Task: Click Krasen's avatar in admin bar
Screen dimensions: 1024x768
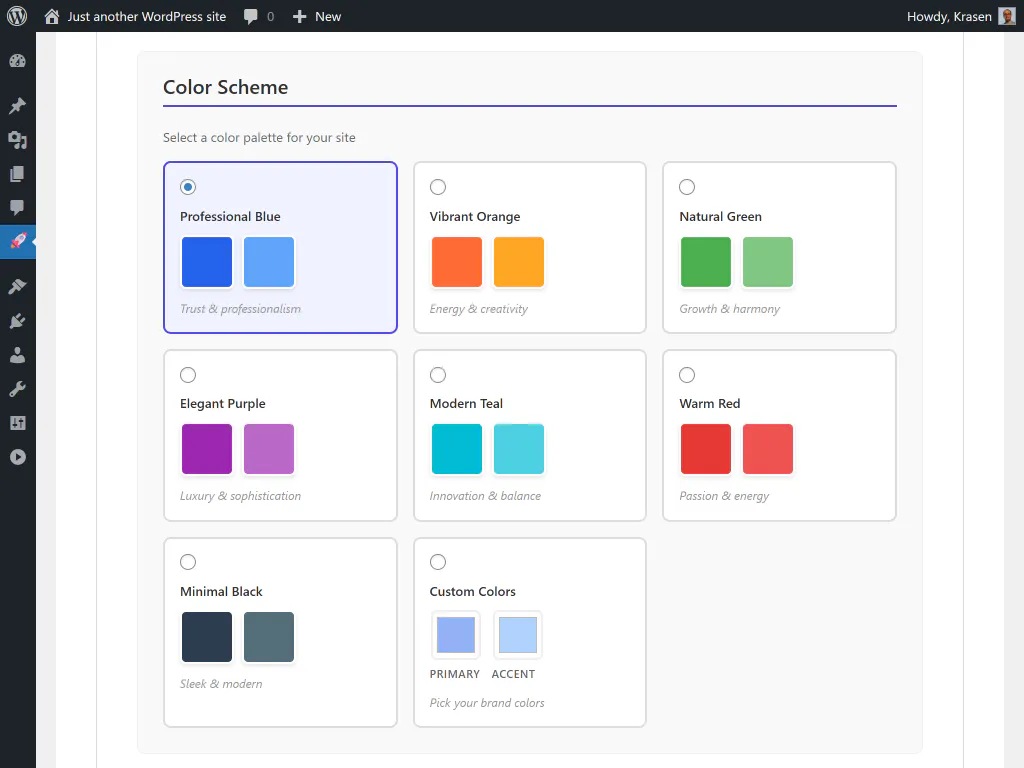Action: click(1007, 16)
